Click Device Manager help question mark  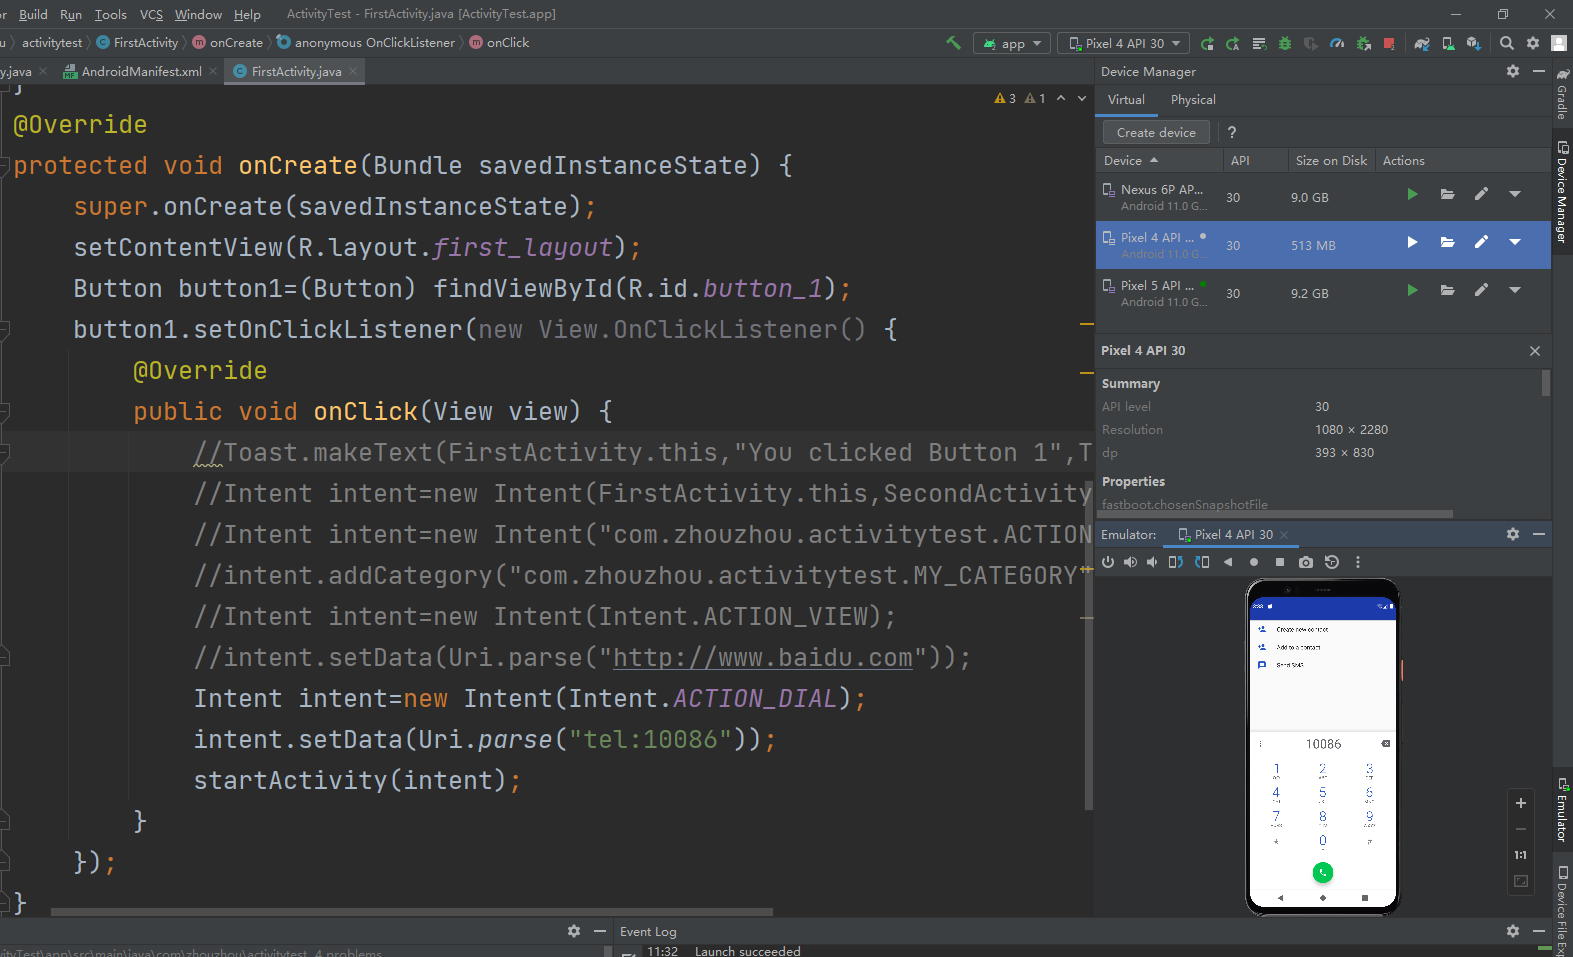1232,132
